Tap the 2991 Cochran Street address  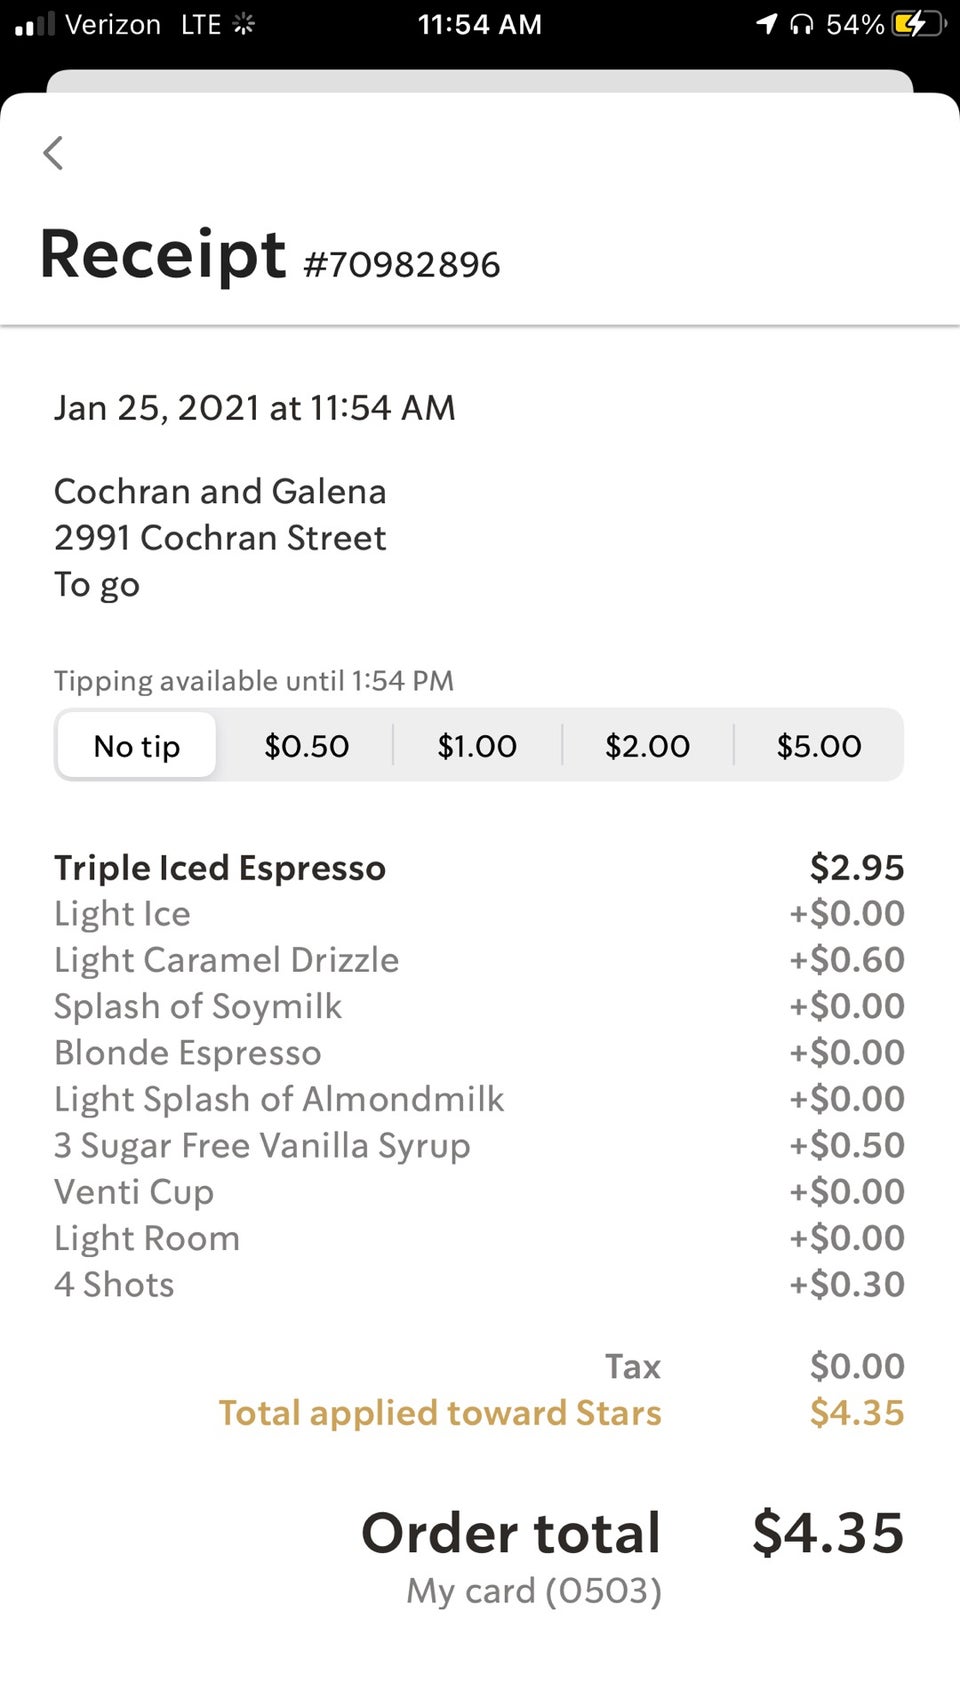[220, 538]
